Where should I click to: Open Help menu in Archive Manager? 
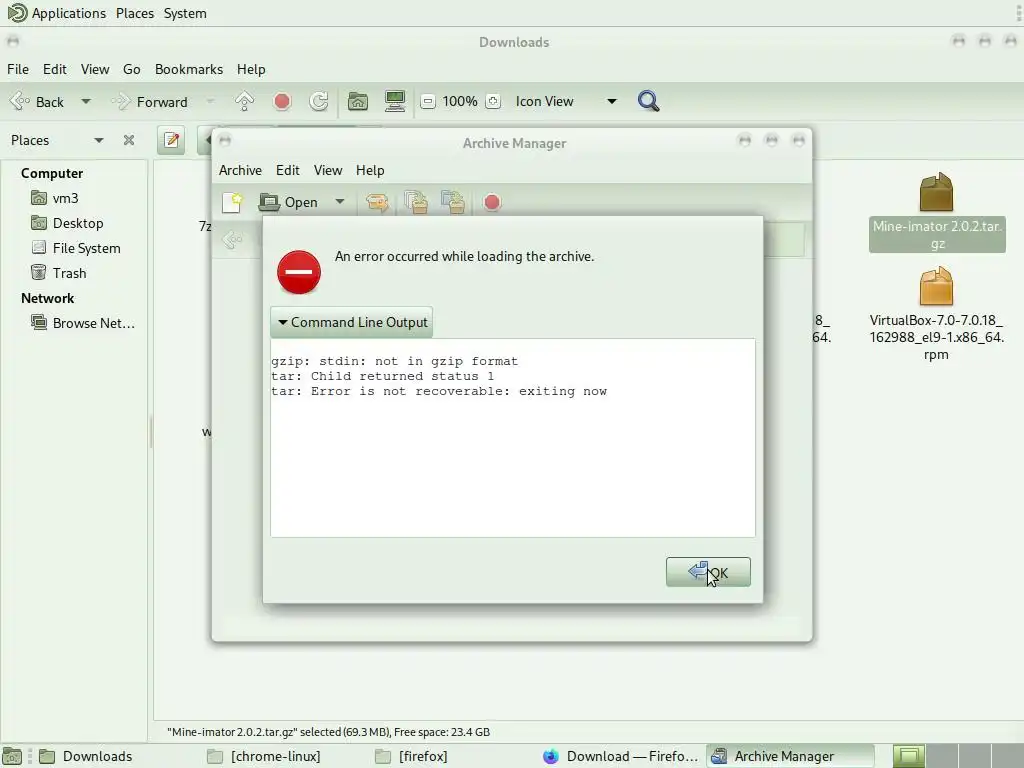(370, 170)
